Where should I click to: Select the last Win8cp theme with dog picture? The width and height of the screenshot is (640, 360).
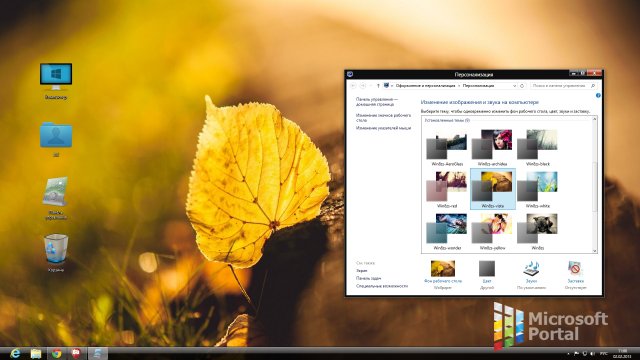coord(538,231)
